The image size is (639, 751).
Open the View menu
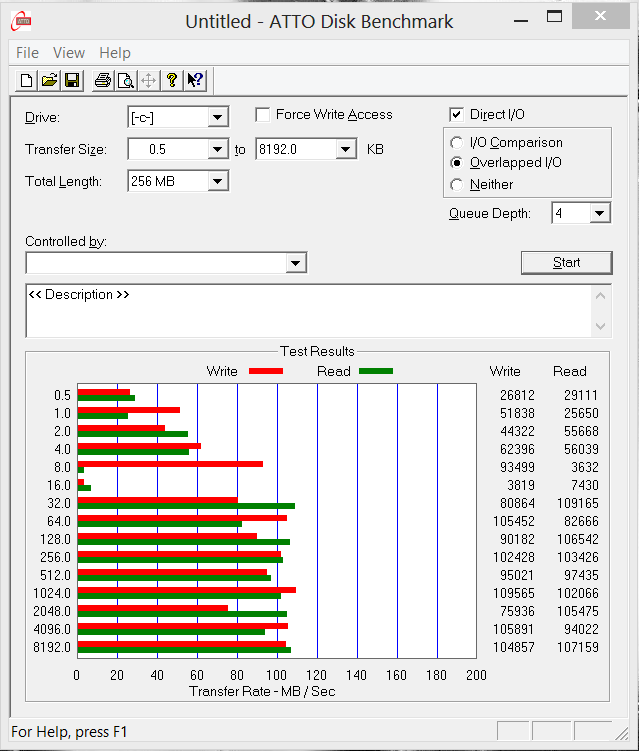(x=69, y=53)
